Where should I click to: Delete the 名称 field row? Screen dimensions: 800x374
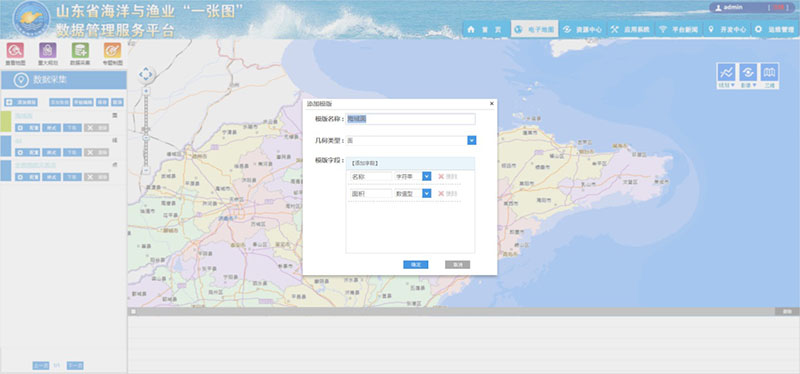tap(447, 177)
